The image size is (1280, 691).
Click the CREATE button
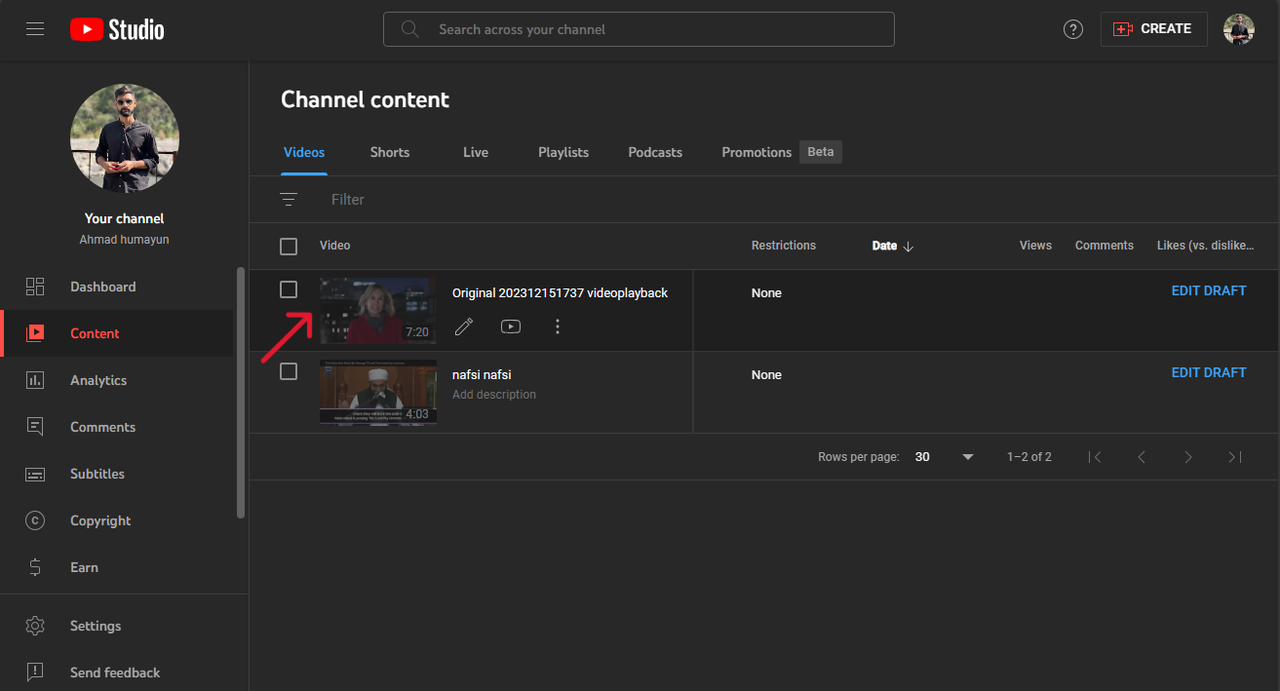[1154, 29]
